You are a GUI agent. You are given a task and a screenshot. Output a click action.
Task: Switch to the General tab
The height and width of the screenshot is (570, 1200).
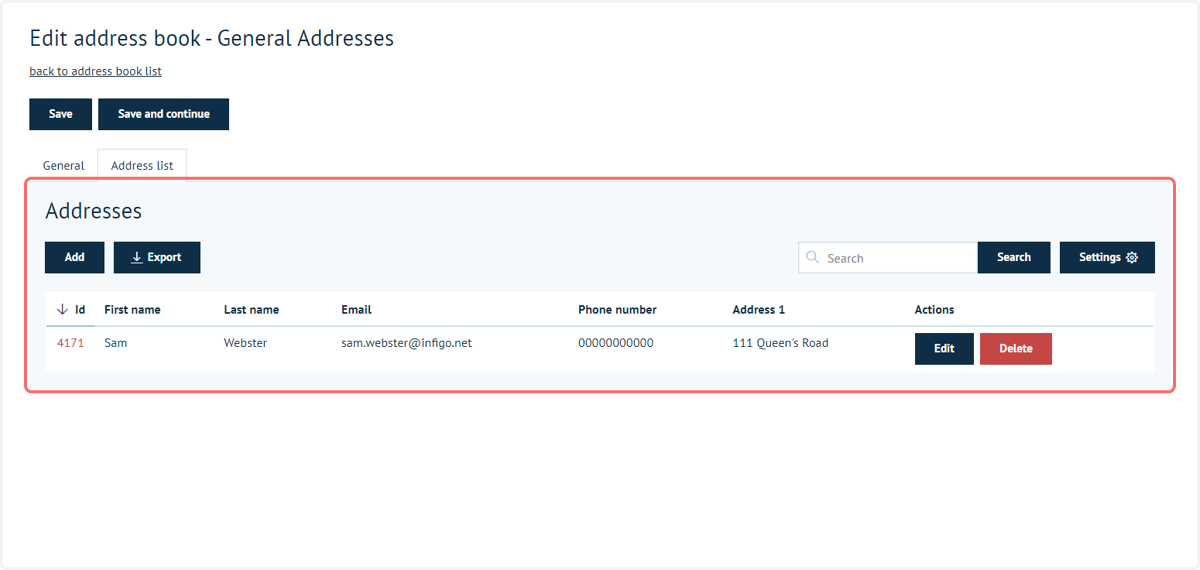(63, 165)
